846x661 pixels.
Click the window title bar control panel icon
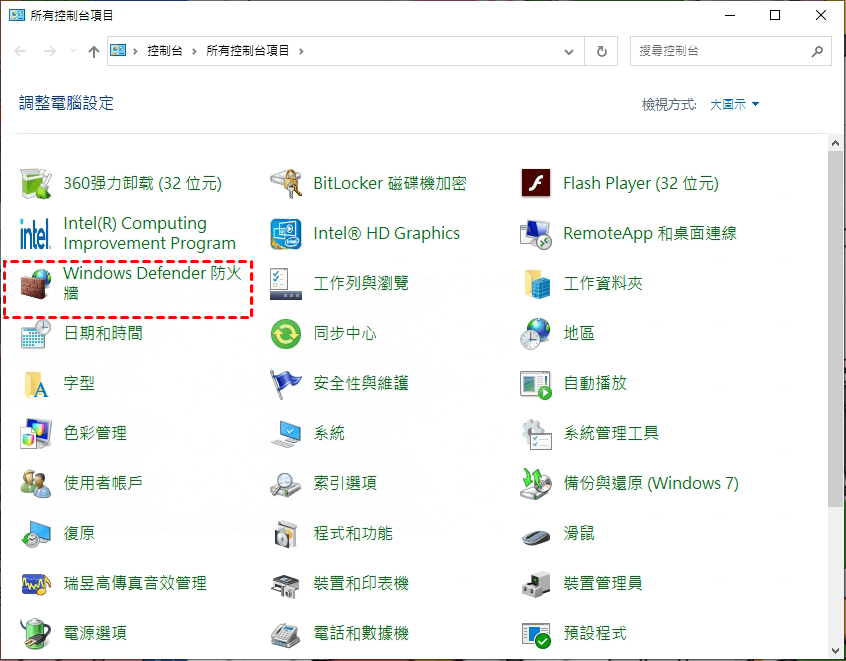[x=17, y=15]
